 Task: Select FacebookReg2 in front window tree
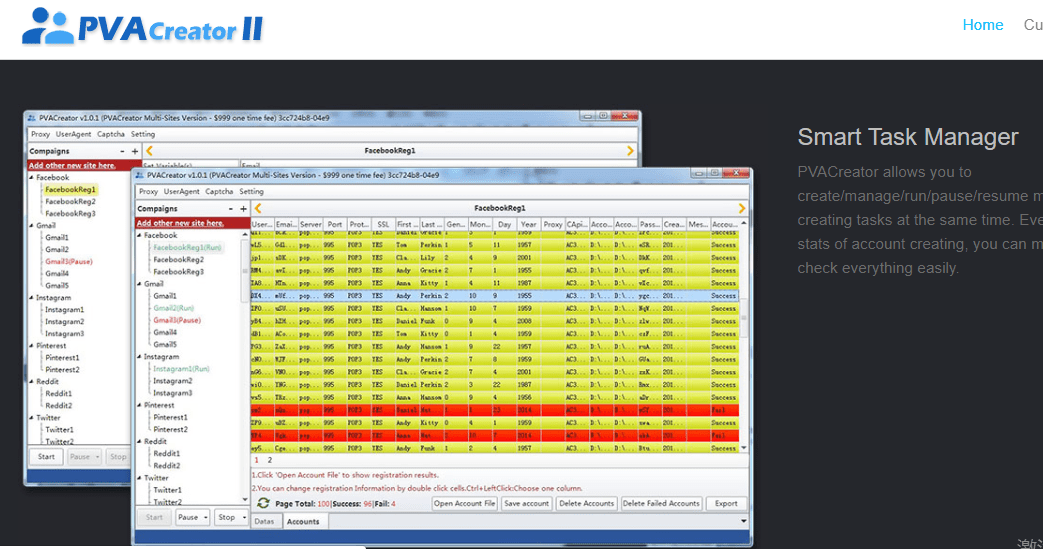point(178,260)
